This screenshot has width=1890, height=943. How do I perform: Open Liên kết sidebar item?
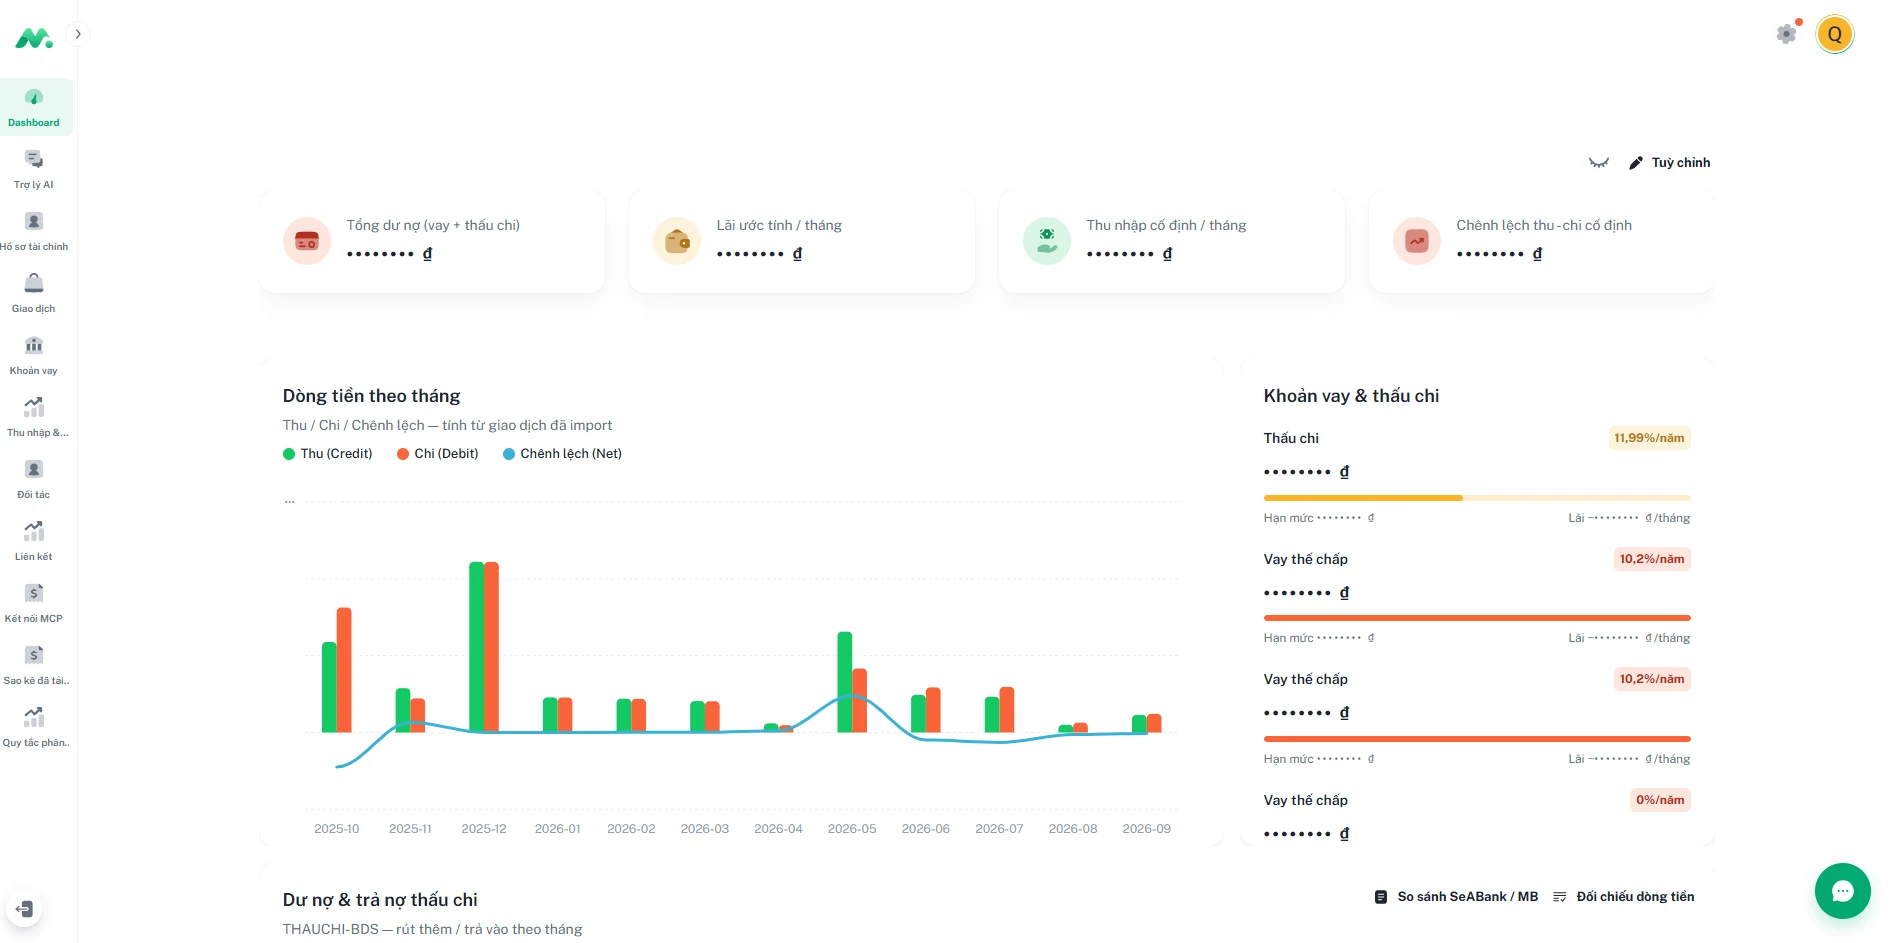tap(34, 541)
